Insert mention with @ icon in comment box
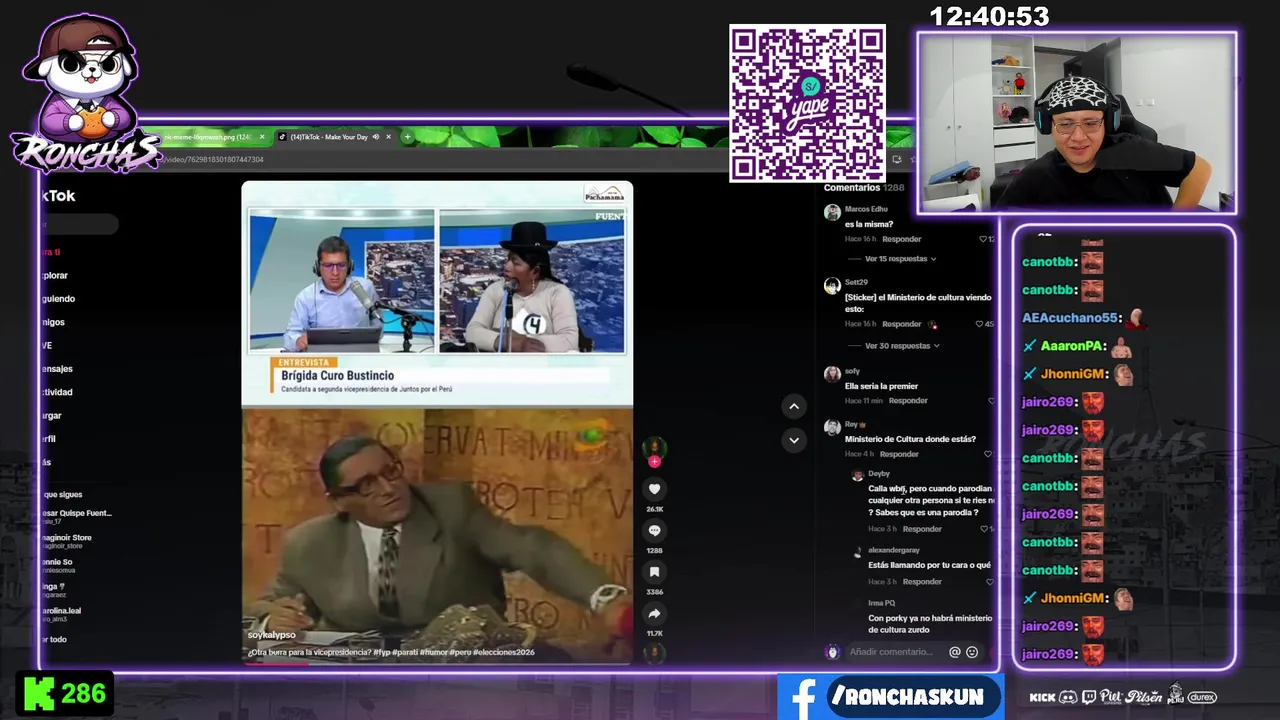The width and height of the screenshot is (1280, 720). [955, 652]
